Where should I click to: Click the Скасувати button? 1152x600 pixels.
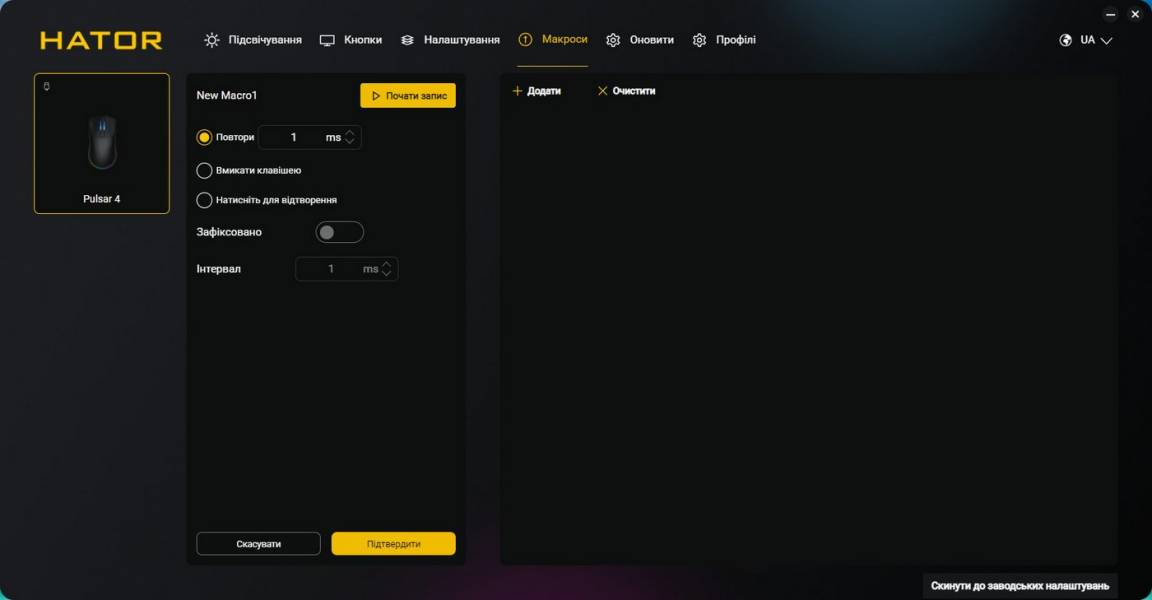pos(259,543)
